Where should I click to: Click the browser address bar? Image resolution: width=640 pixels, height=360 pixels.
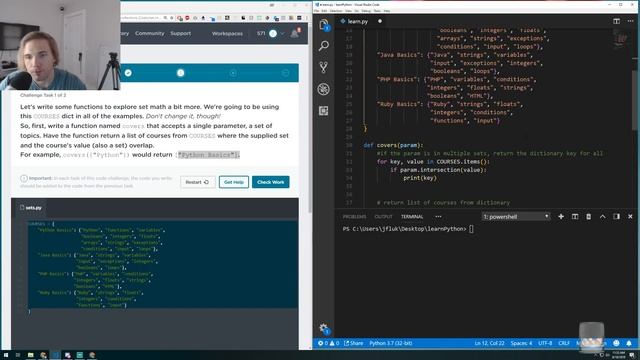(x=141, y=18)
